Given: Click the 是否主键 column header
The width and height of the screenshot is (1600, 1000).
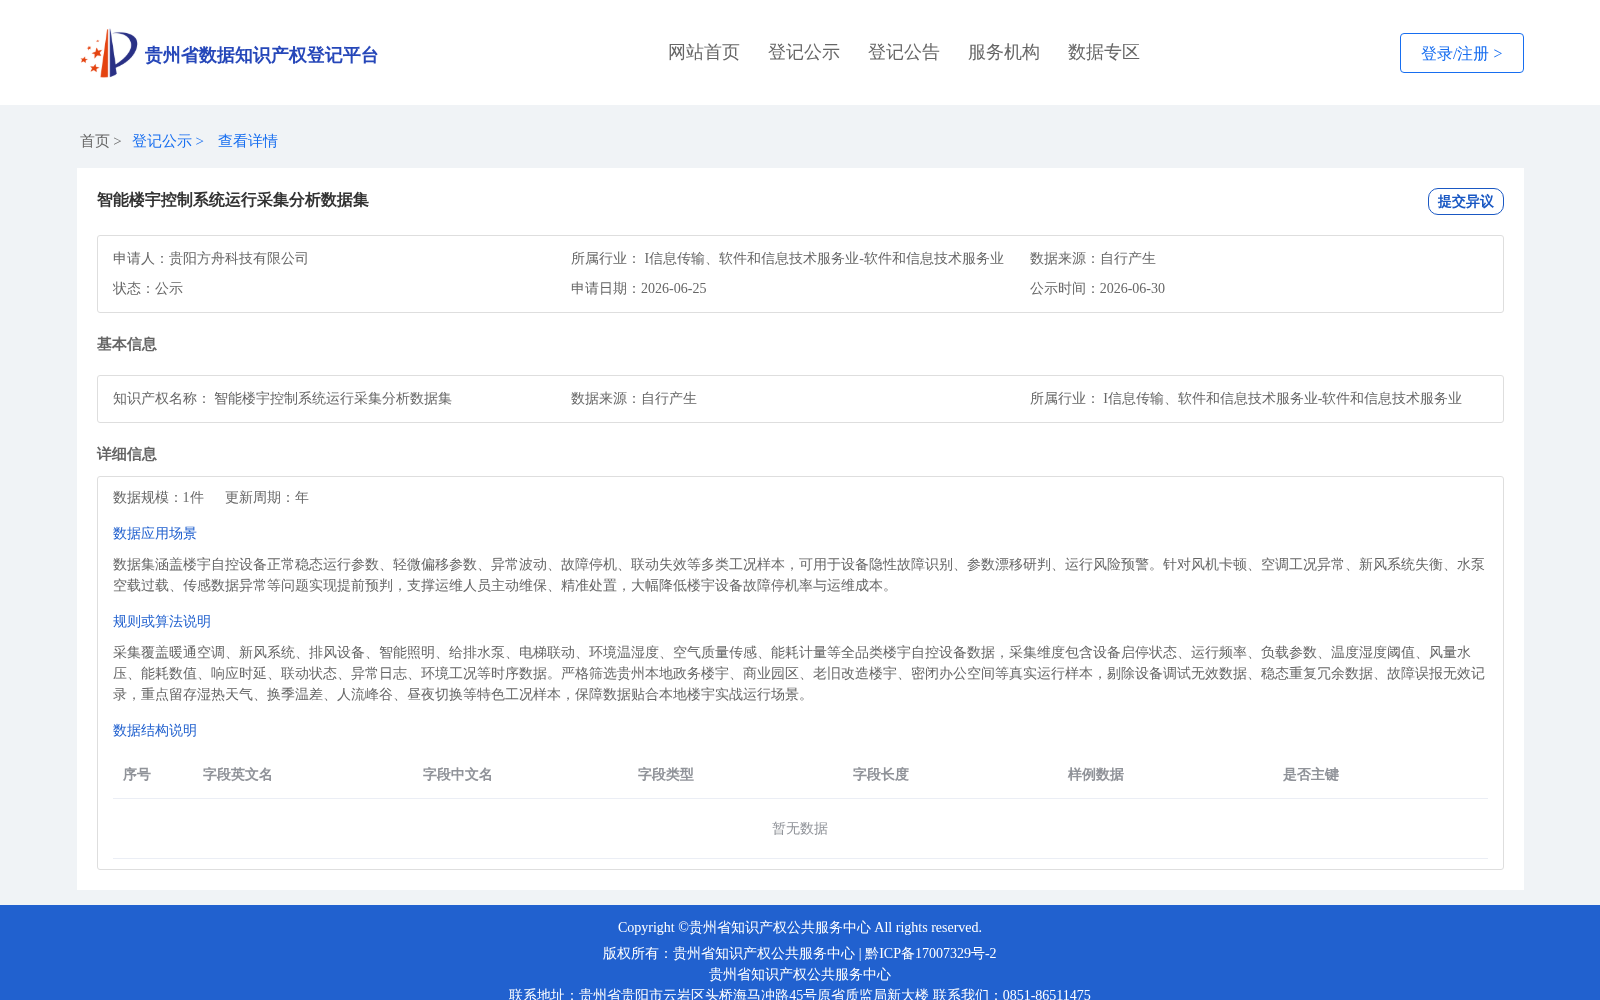Looking at the screenshot, I should pyautogui.click(x=1311, y=774).
